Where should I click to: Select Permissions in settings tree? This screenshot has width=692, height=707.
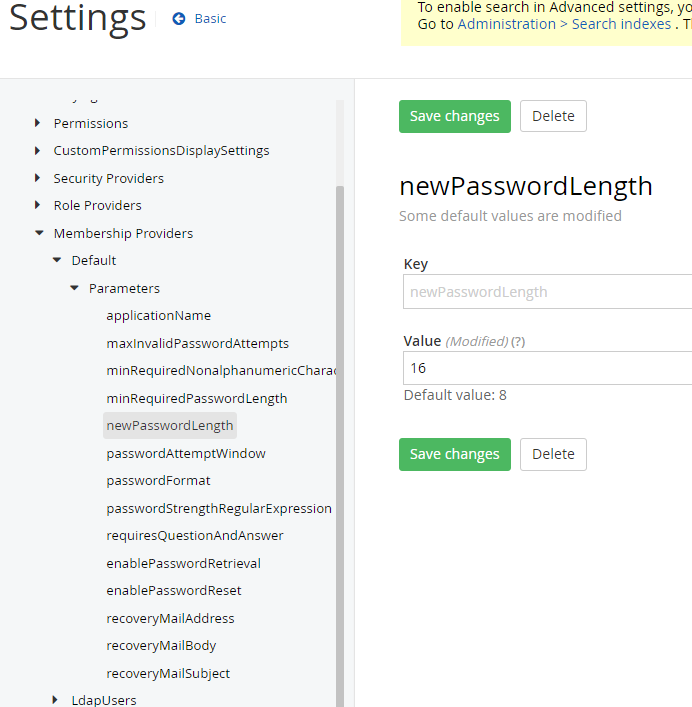(x=91, y=124)
